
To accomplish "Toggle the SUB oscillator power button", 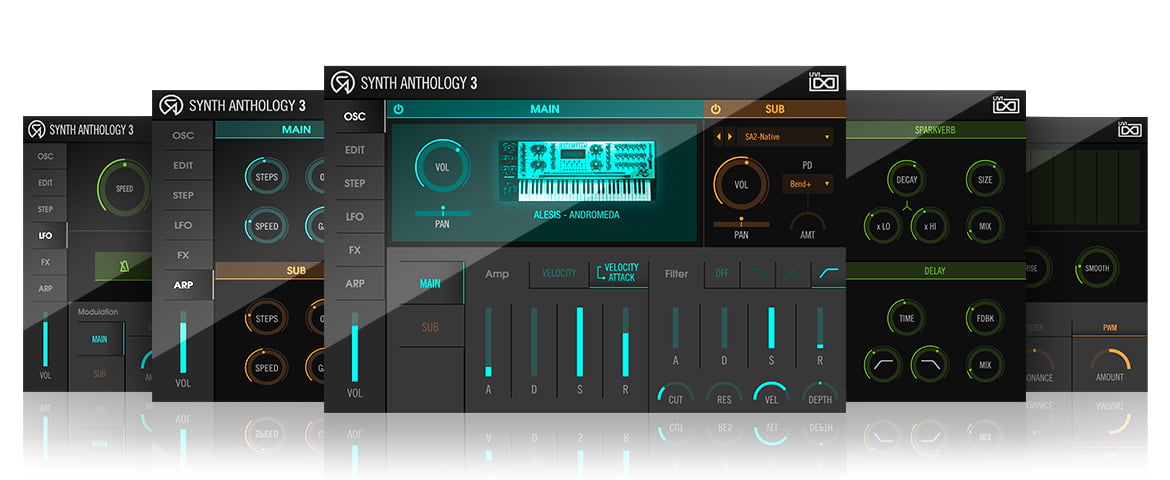I will 716,109.
